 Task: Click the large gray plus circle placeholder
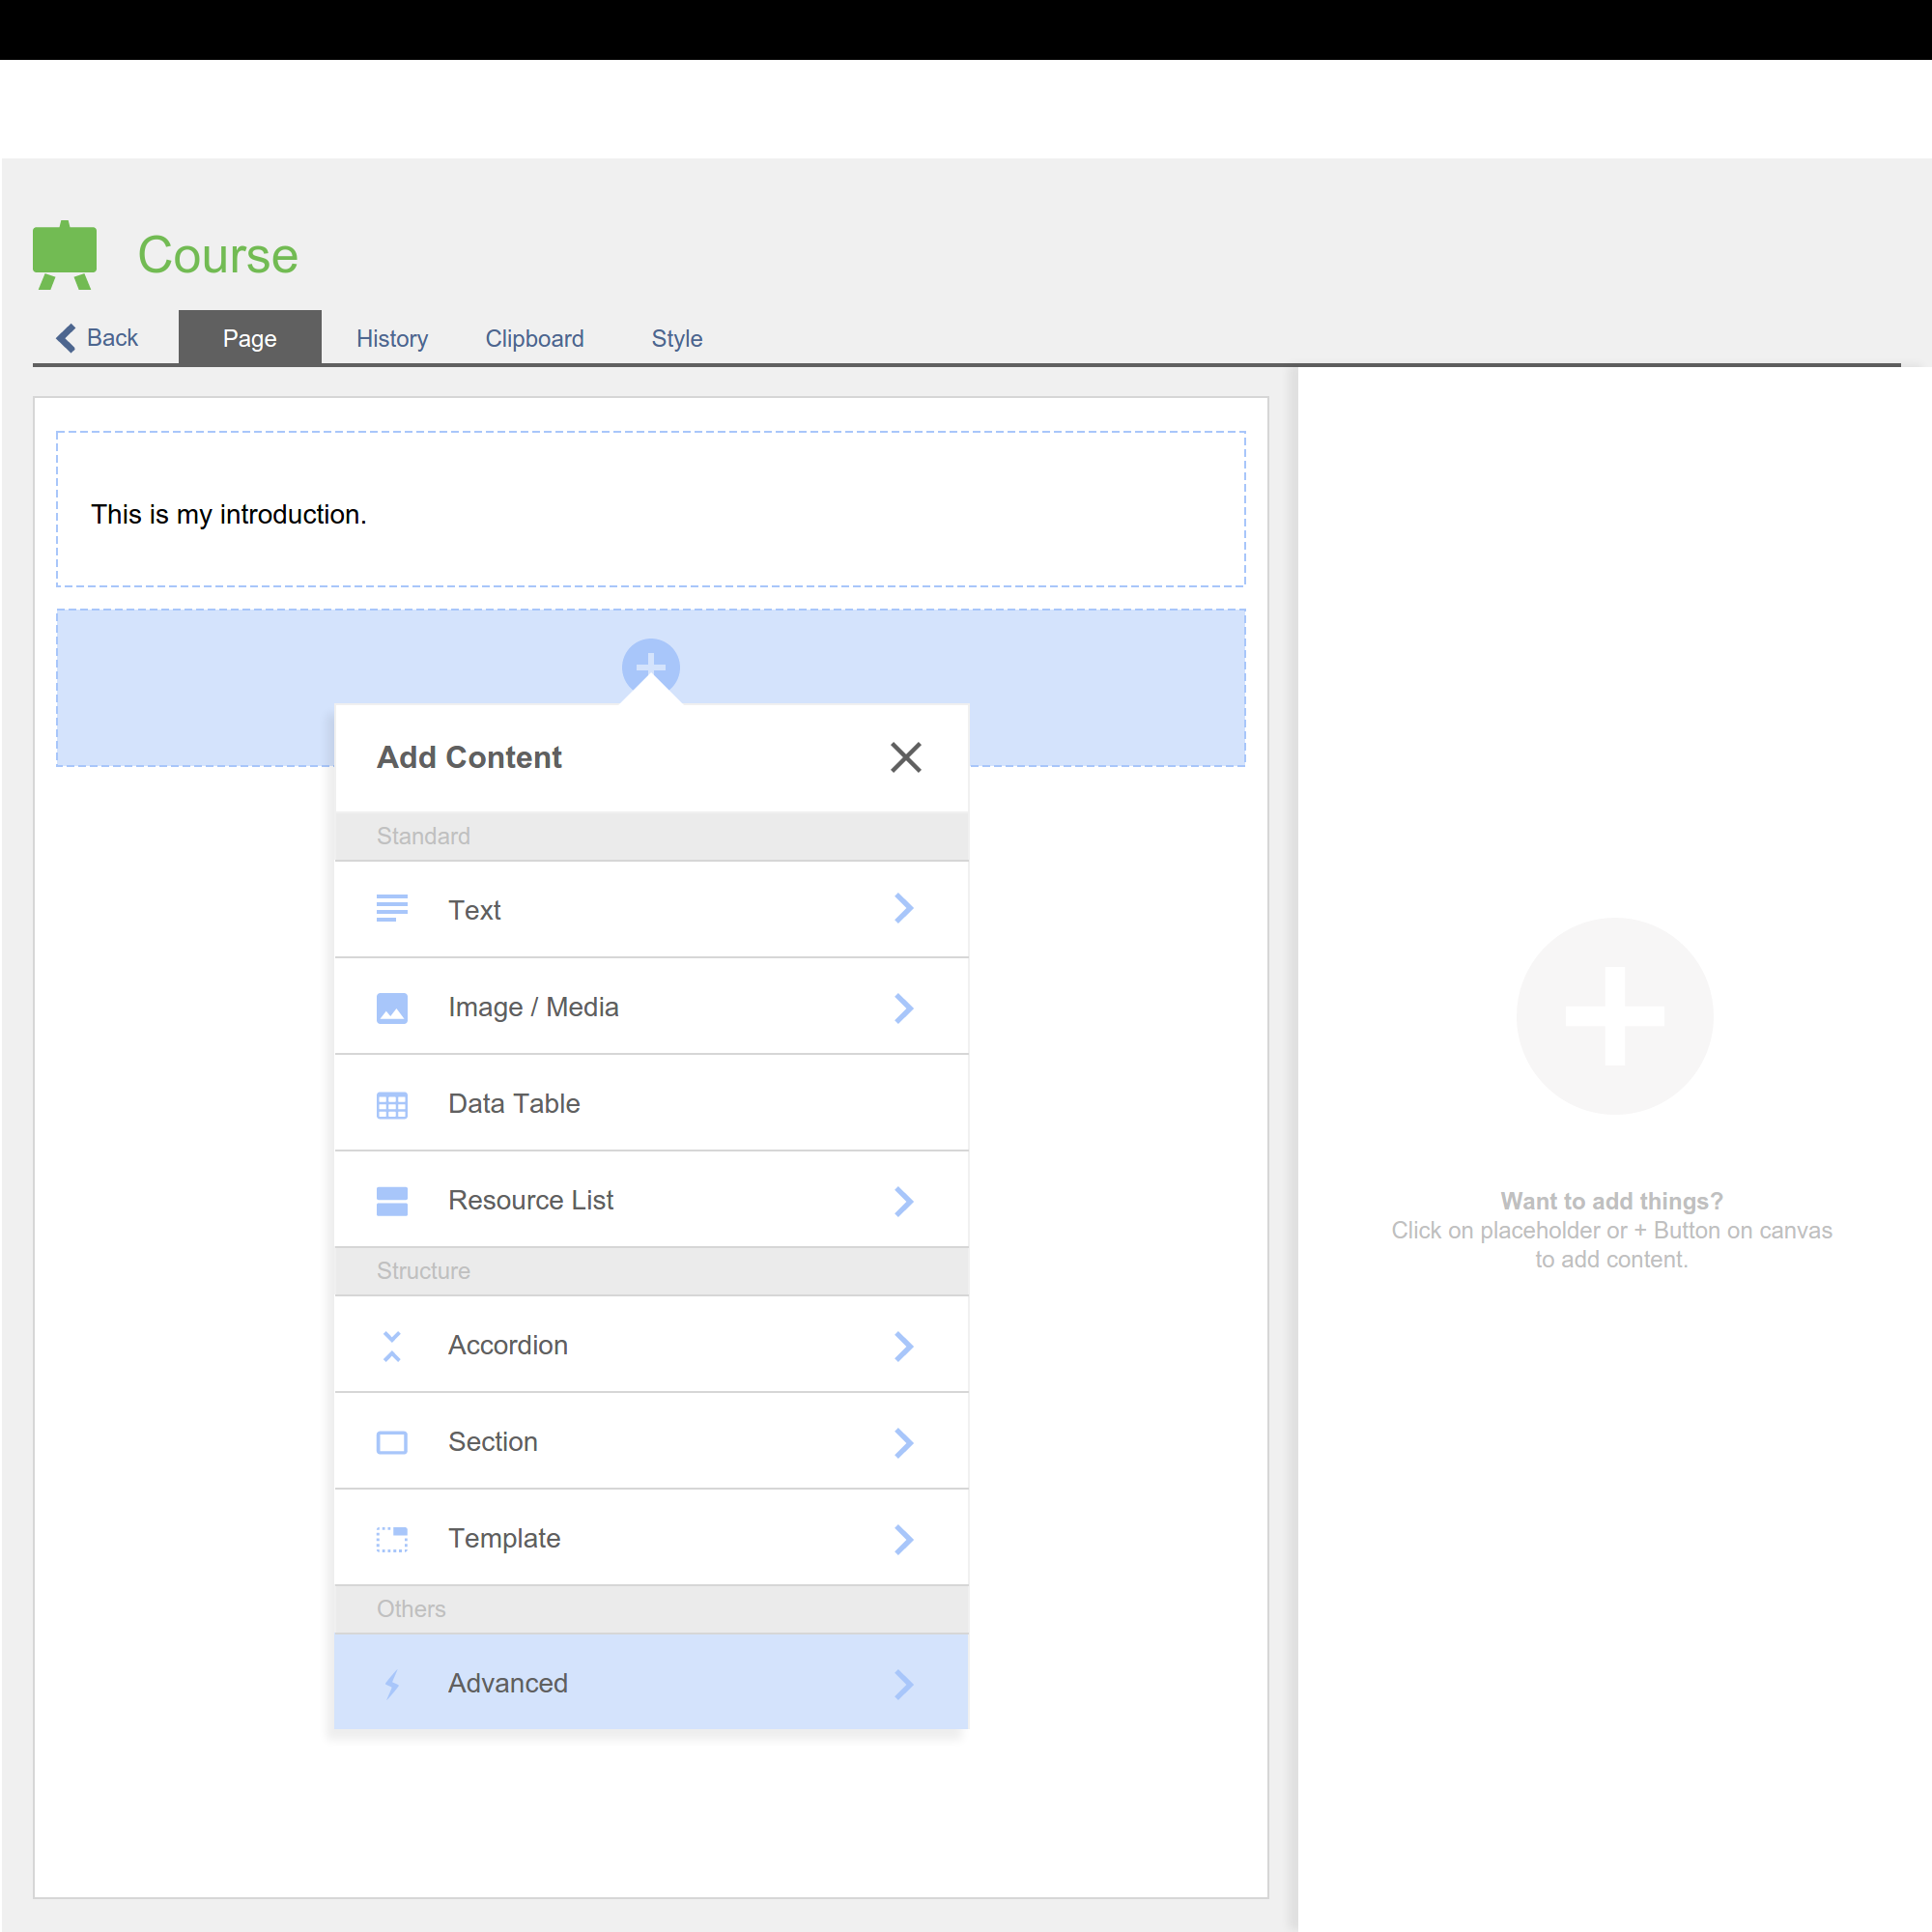click(x=1614, y=1015)
